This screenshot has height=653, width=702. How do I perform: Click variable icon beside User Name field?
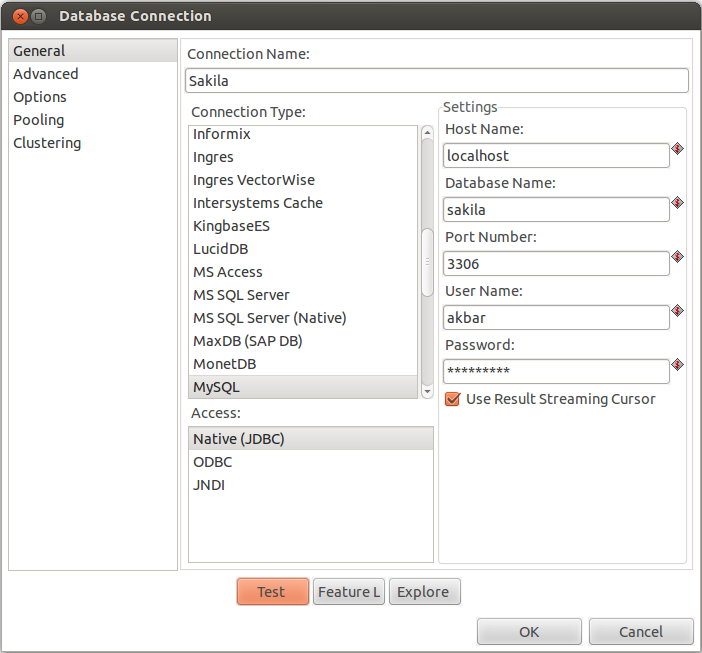tap(677, 311)
